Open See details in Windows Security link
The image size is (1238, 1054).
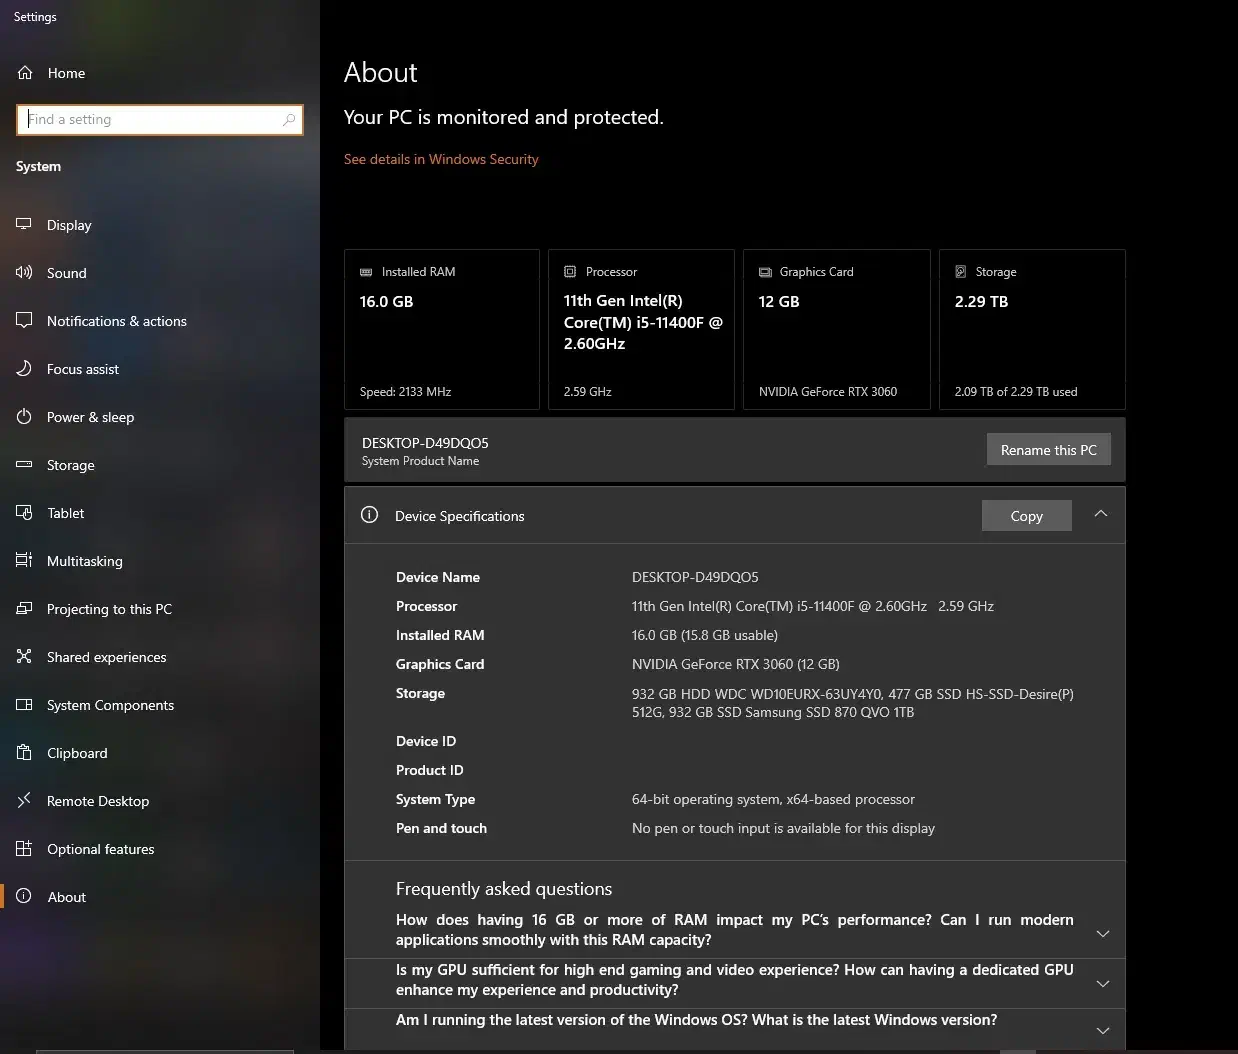441,159
